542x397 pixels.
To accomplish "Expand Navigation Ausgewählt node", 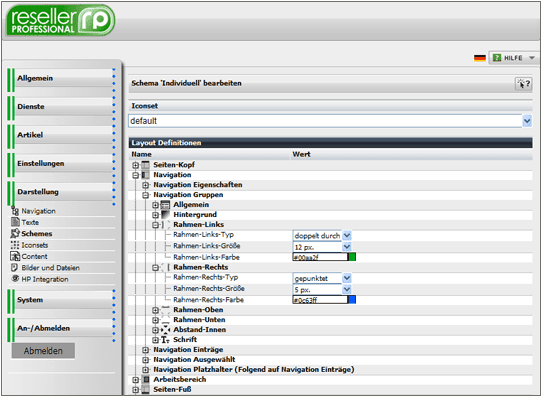I will tap(146, 360).
